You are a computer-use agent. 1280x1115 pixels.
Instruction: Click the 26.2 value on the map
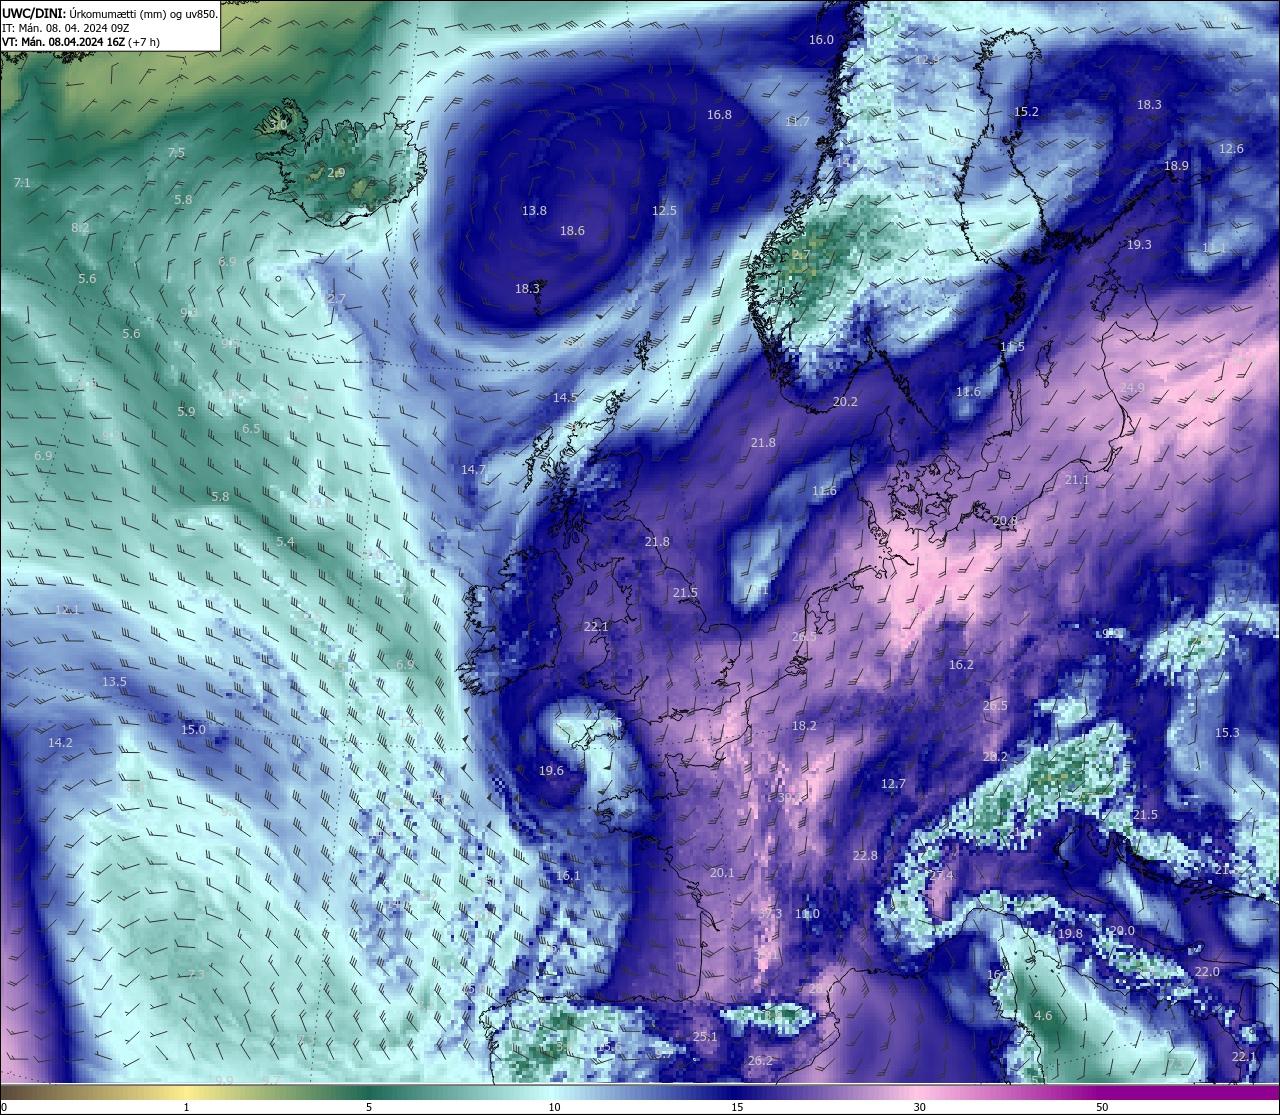760,1061
